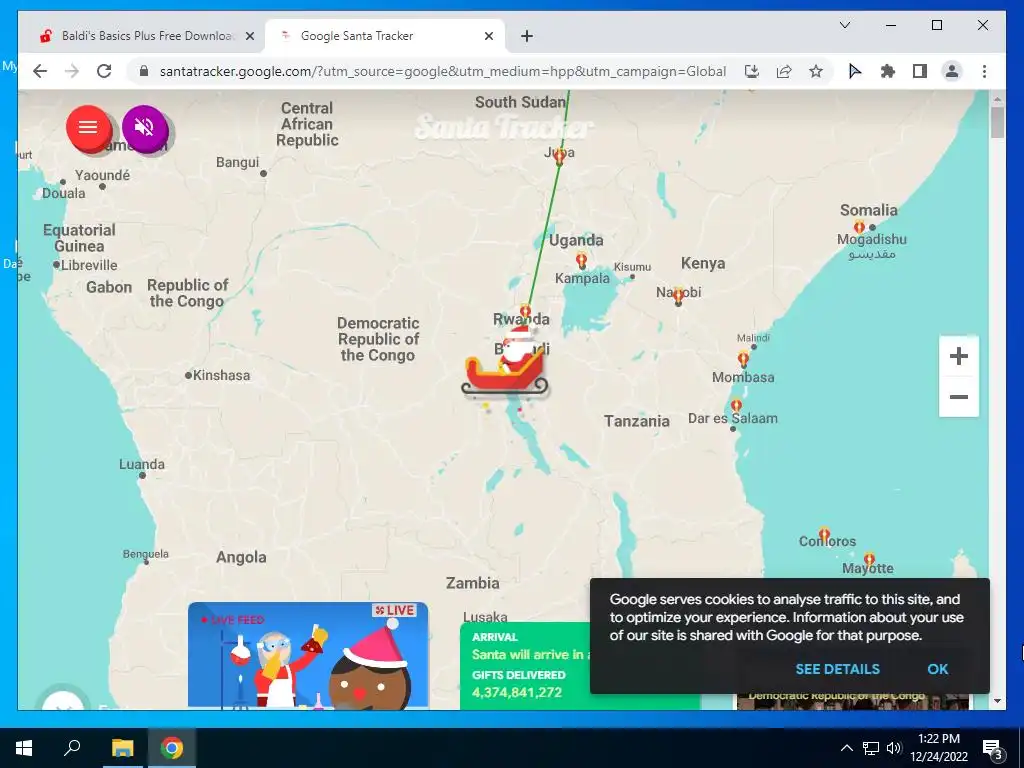Click the page vertical scrollbar thumb
This screenshot has height=768, width=1024.
pyautogui.click(x=997, y=122)
